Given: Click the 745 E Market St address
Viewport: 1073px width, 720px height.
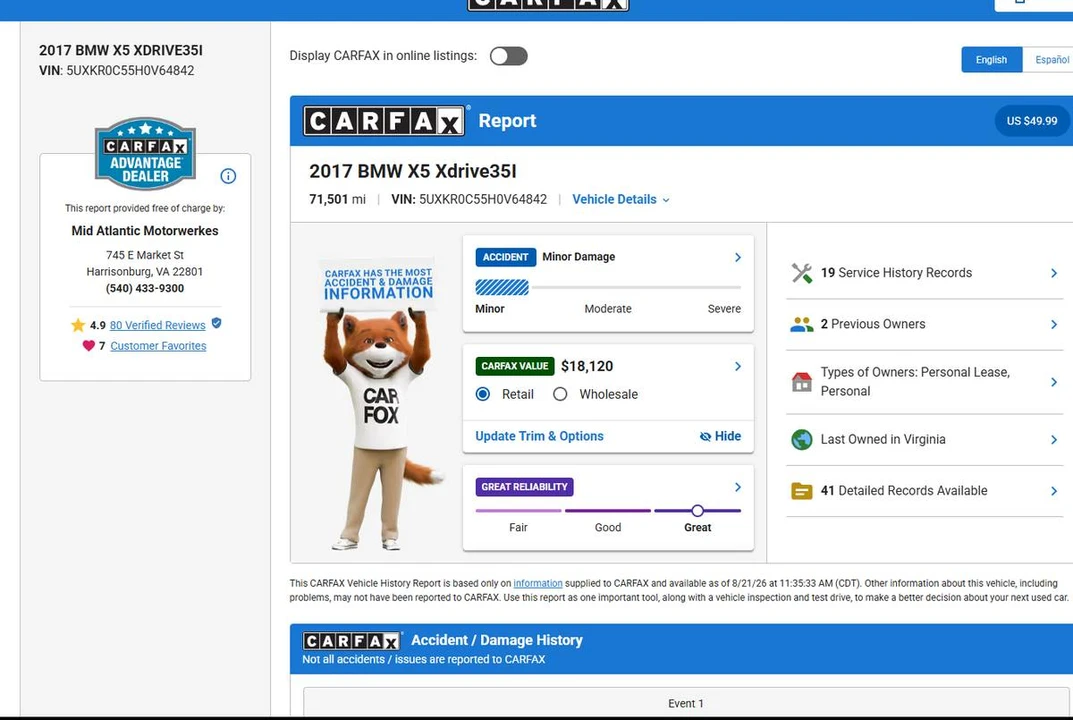Looking at the screenshot, I should [x=145, y=255].
